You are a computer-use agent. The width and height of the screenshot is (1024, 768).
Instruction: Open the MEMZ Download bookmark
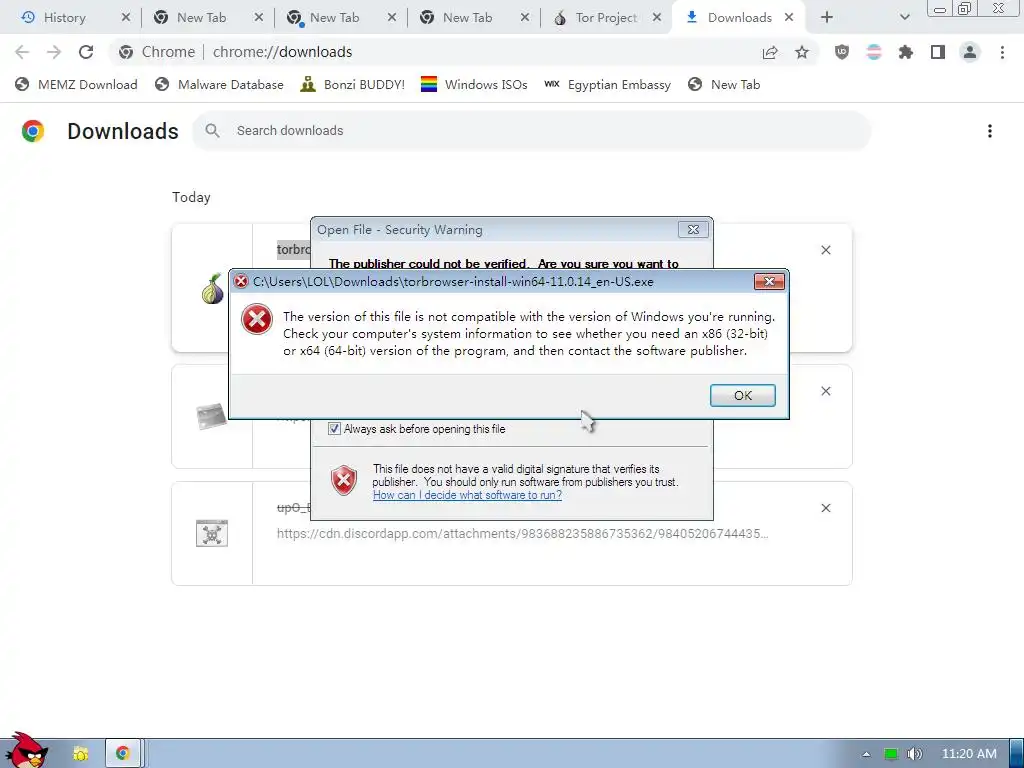(76, 85)
